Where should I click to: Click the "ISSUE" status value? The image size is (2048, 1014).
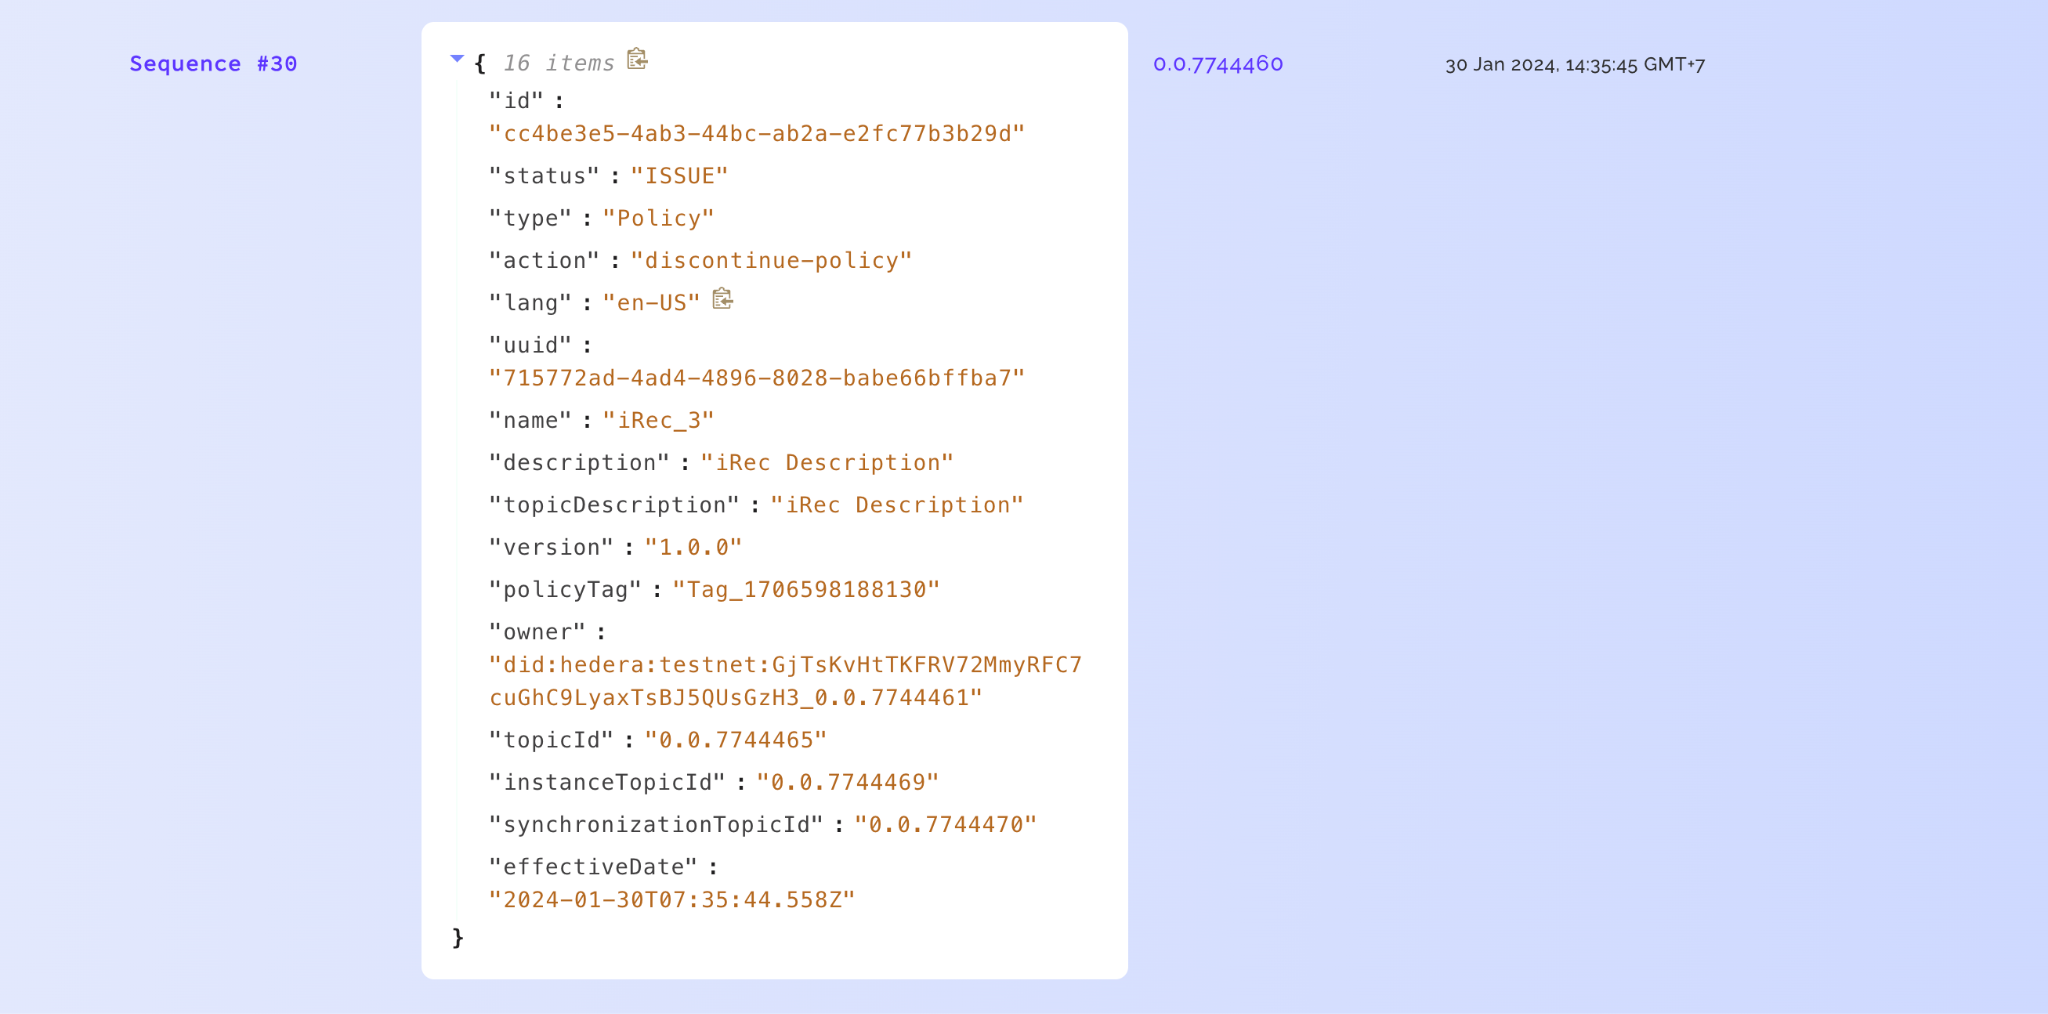click(679, 176)
